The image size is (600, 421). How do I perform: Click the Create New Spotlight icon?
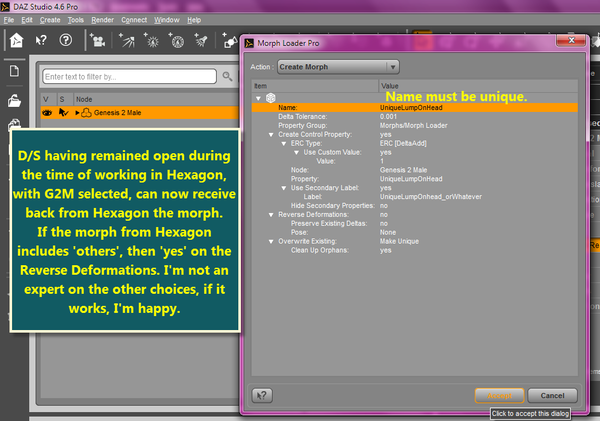[127, 40]
